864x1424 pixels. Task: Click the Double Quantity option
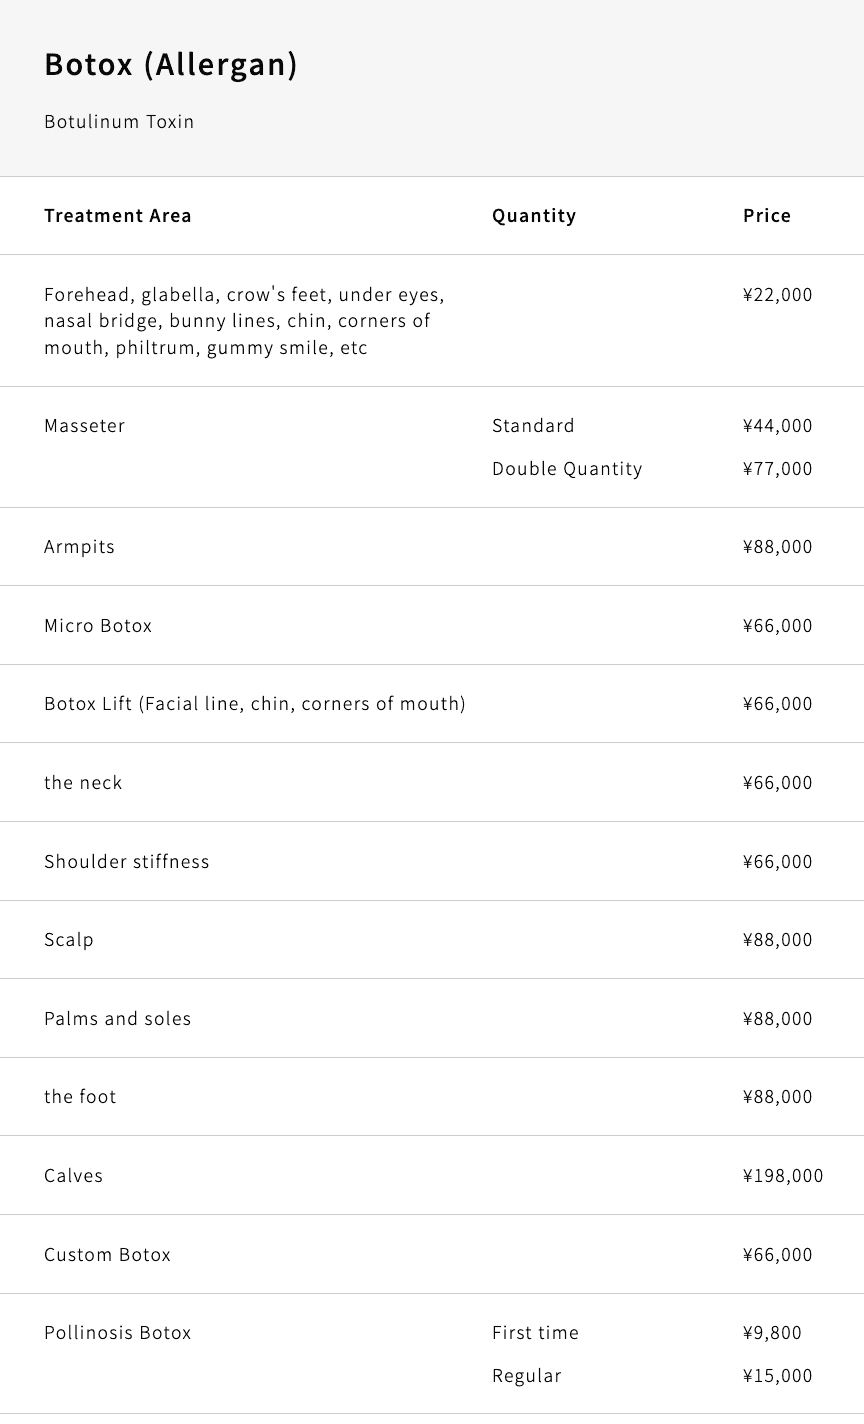(x=567, y=469)
